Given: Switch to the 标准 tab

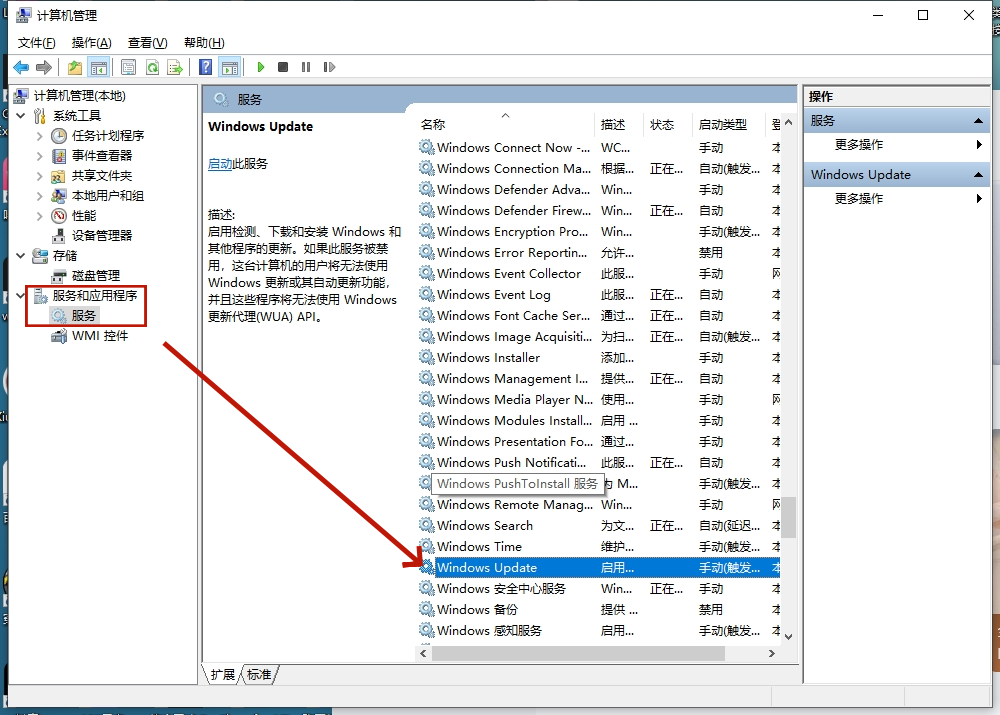Looking at the screenshot, I should click(260, 675).
